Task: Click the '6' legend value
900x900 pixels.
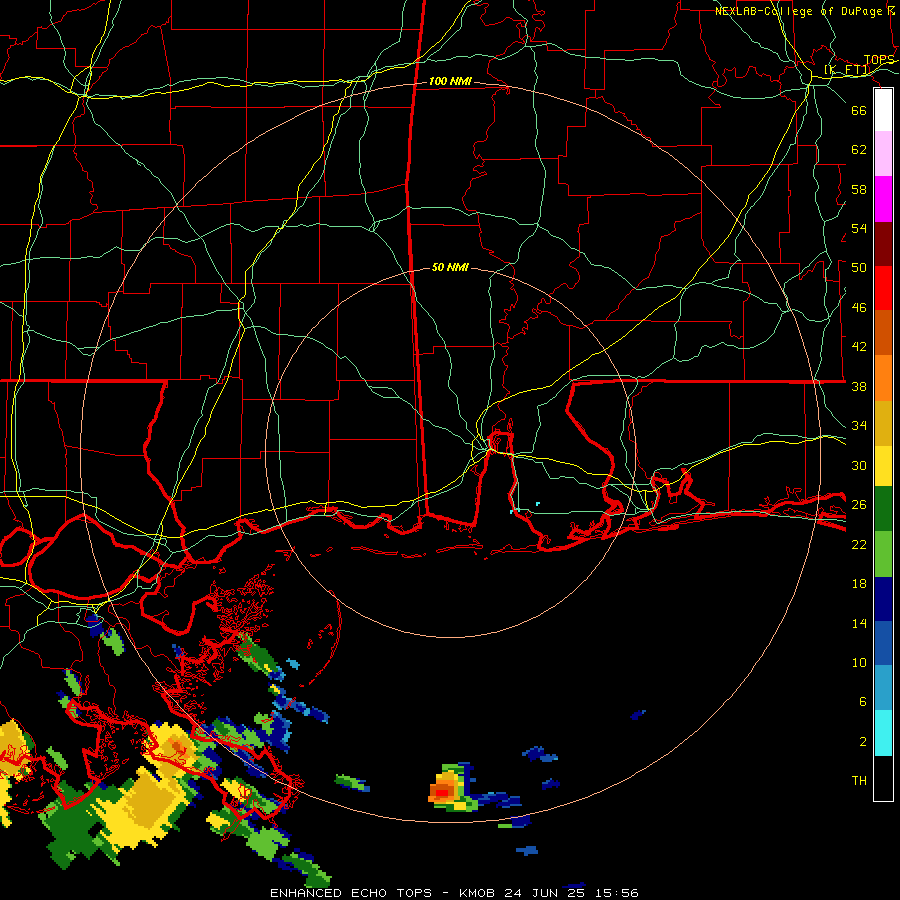Action: click(x=863, y=702)
